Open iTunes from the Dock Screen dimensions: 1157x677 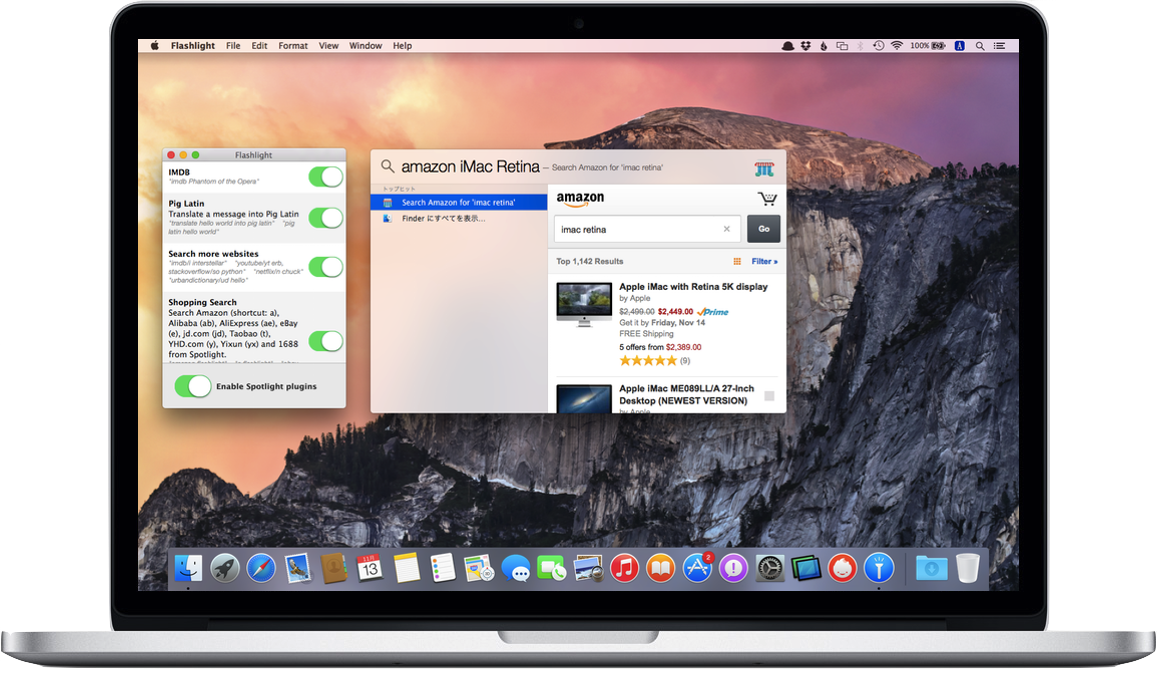point(624,568)
